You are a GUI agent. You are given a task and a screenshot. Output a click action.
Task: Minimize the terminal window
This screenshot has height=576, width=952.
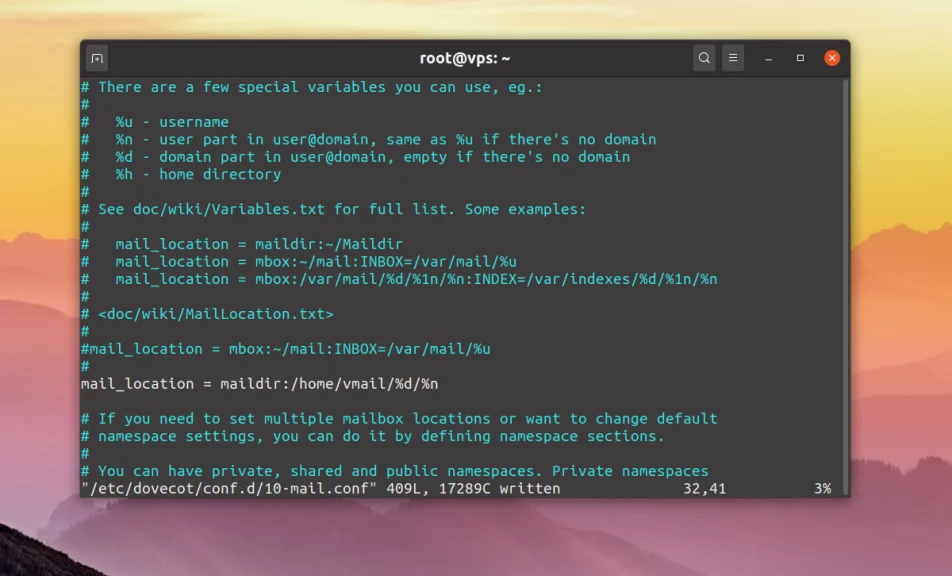pyautogui.click(x=769, y=58)
